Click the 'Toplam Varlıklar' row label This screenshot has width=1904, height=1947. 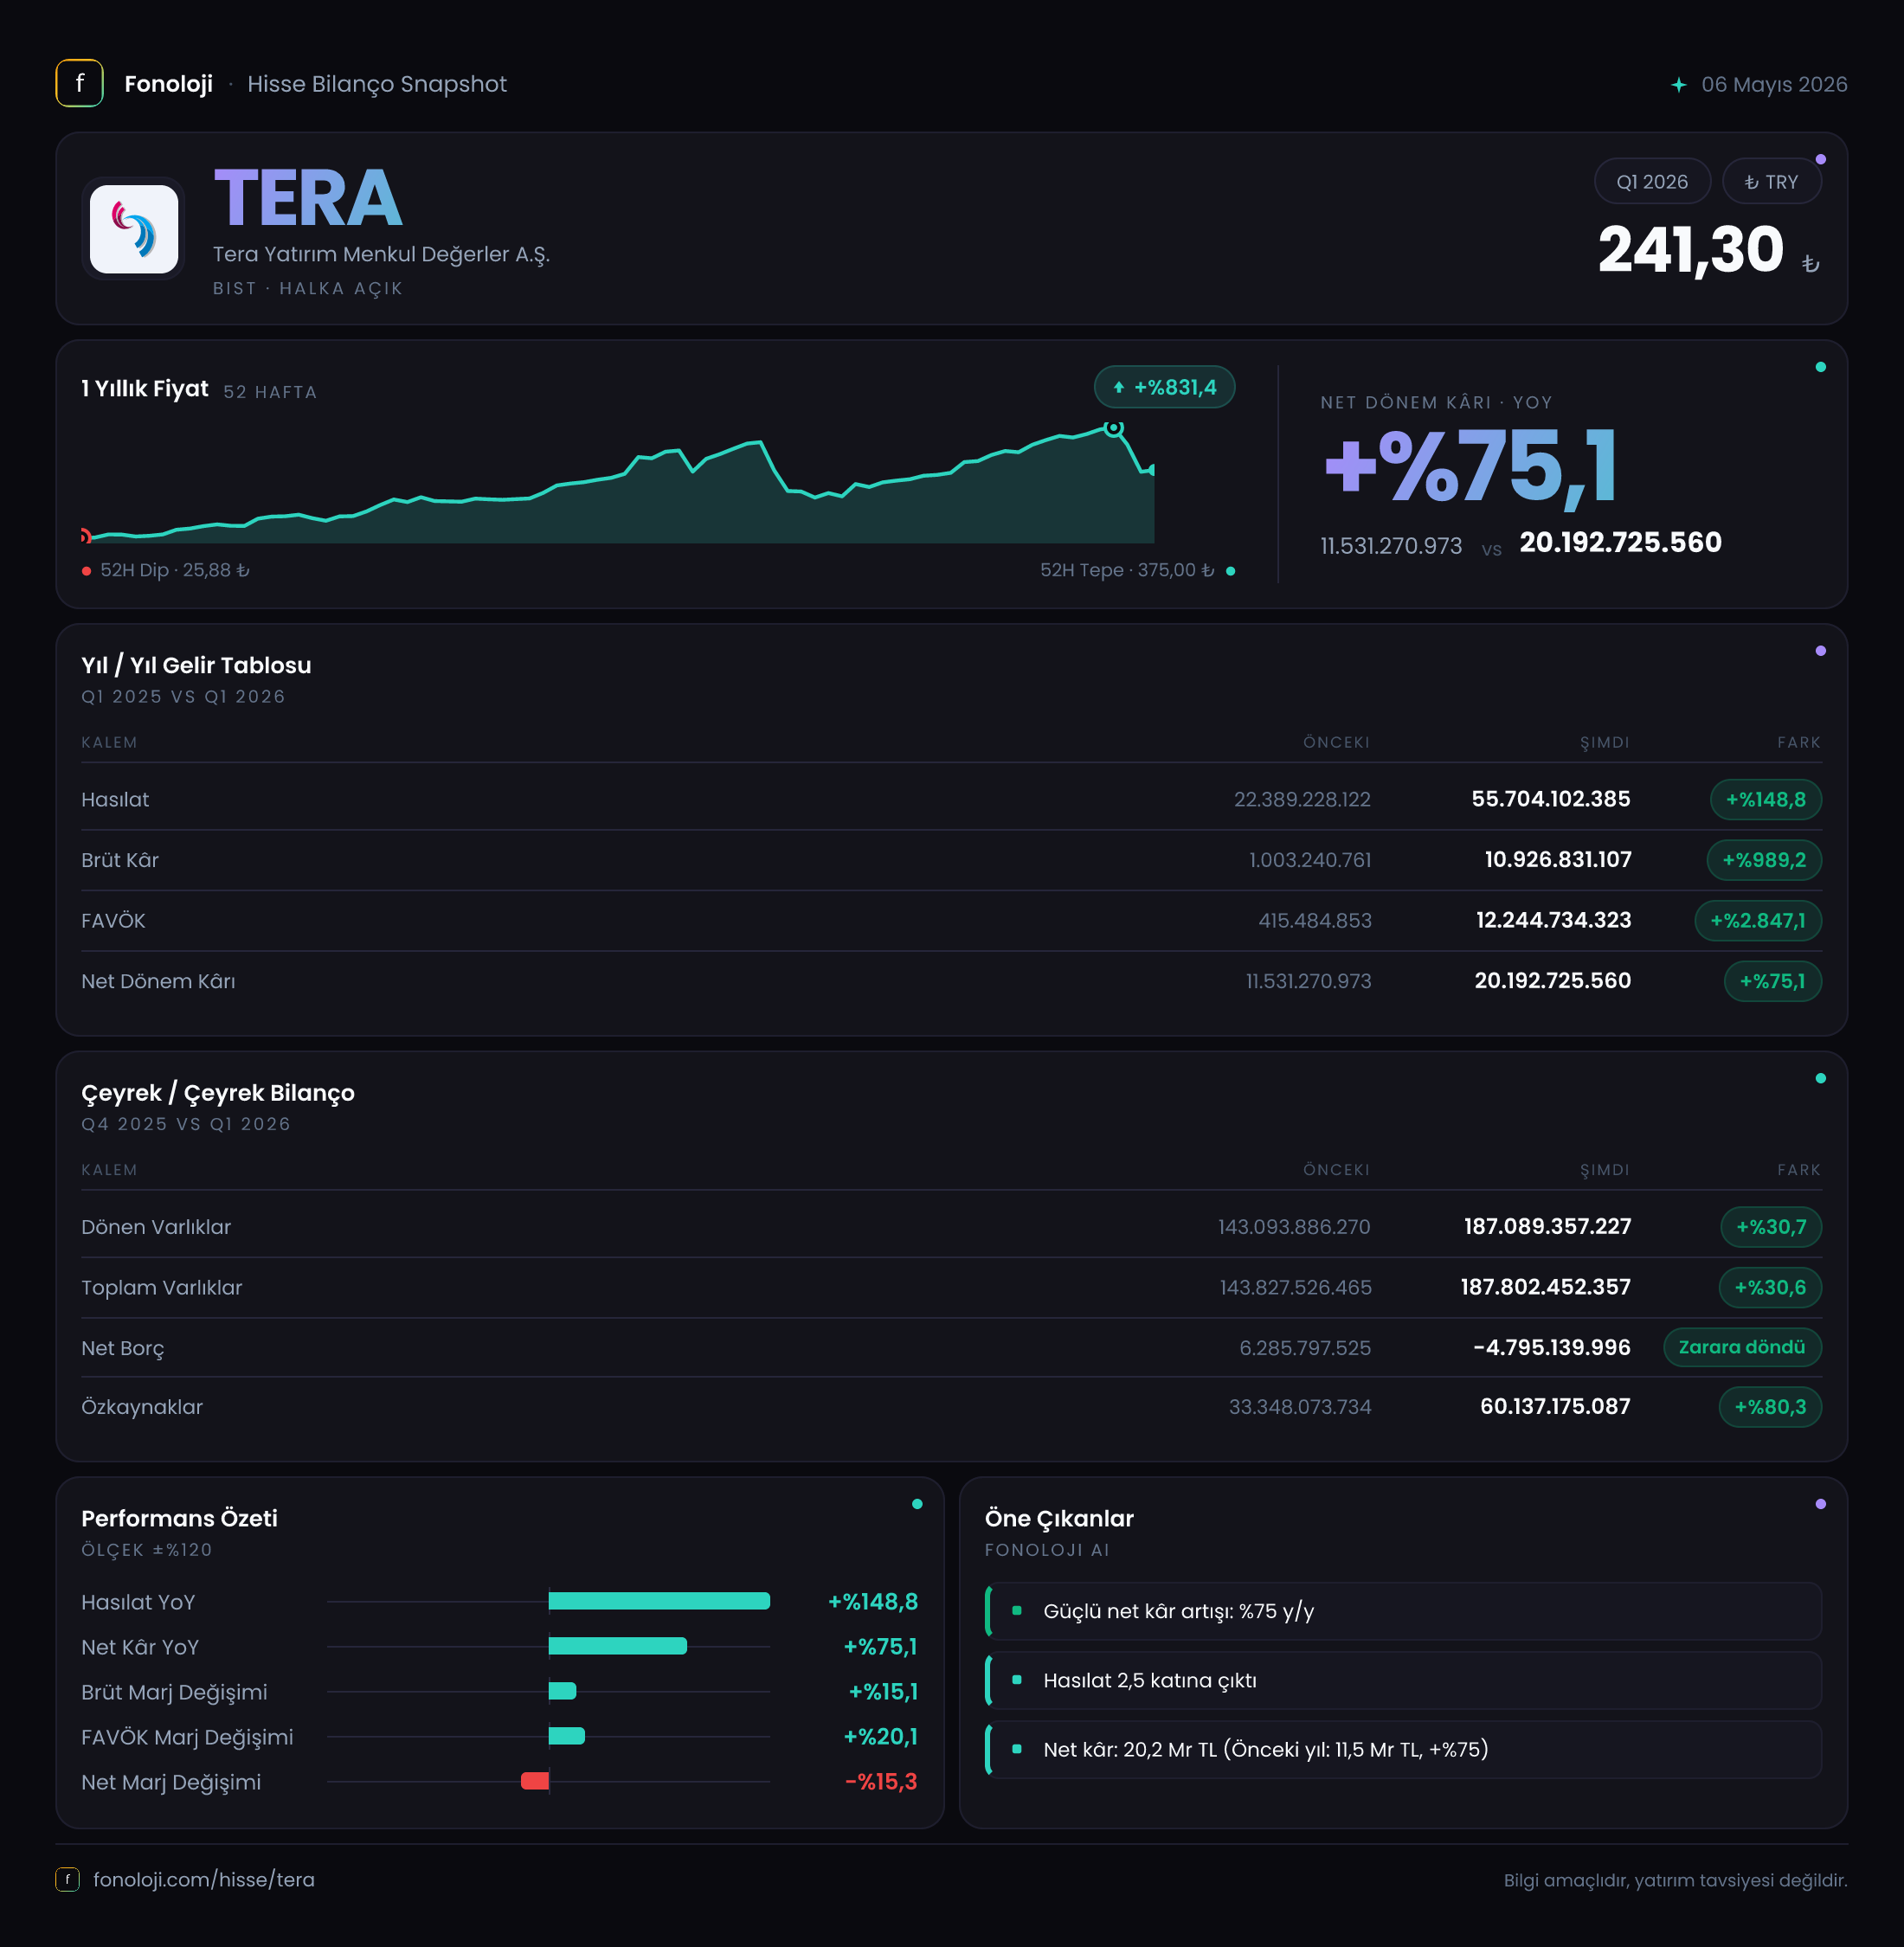coord(162,1288)
